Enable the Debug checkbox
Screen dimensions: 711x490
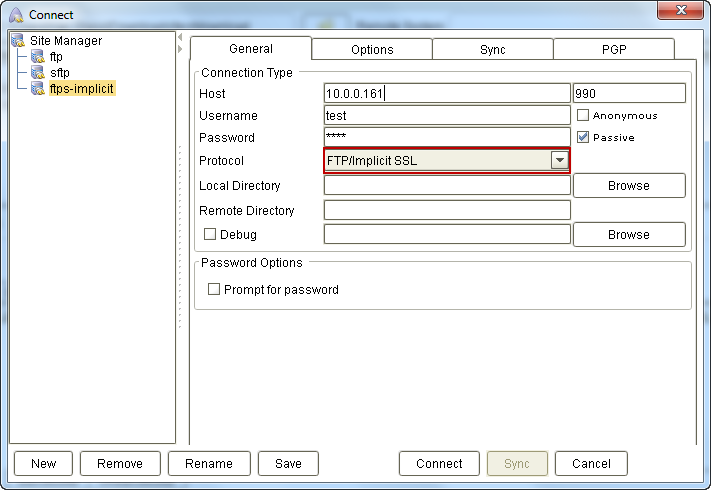[x=209, y=234]
